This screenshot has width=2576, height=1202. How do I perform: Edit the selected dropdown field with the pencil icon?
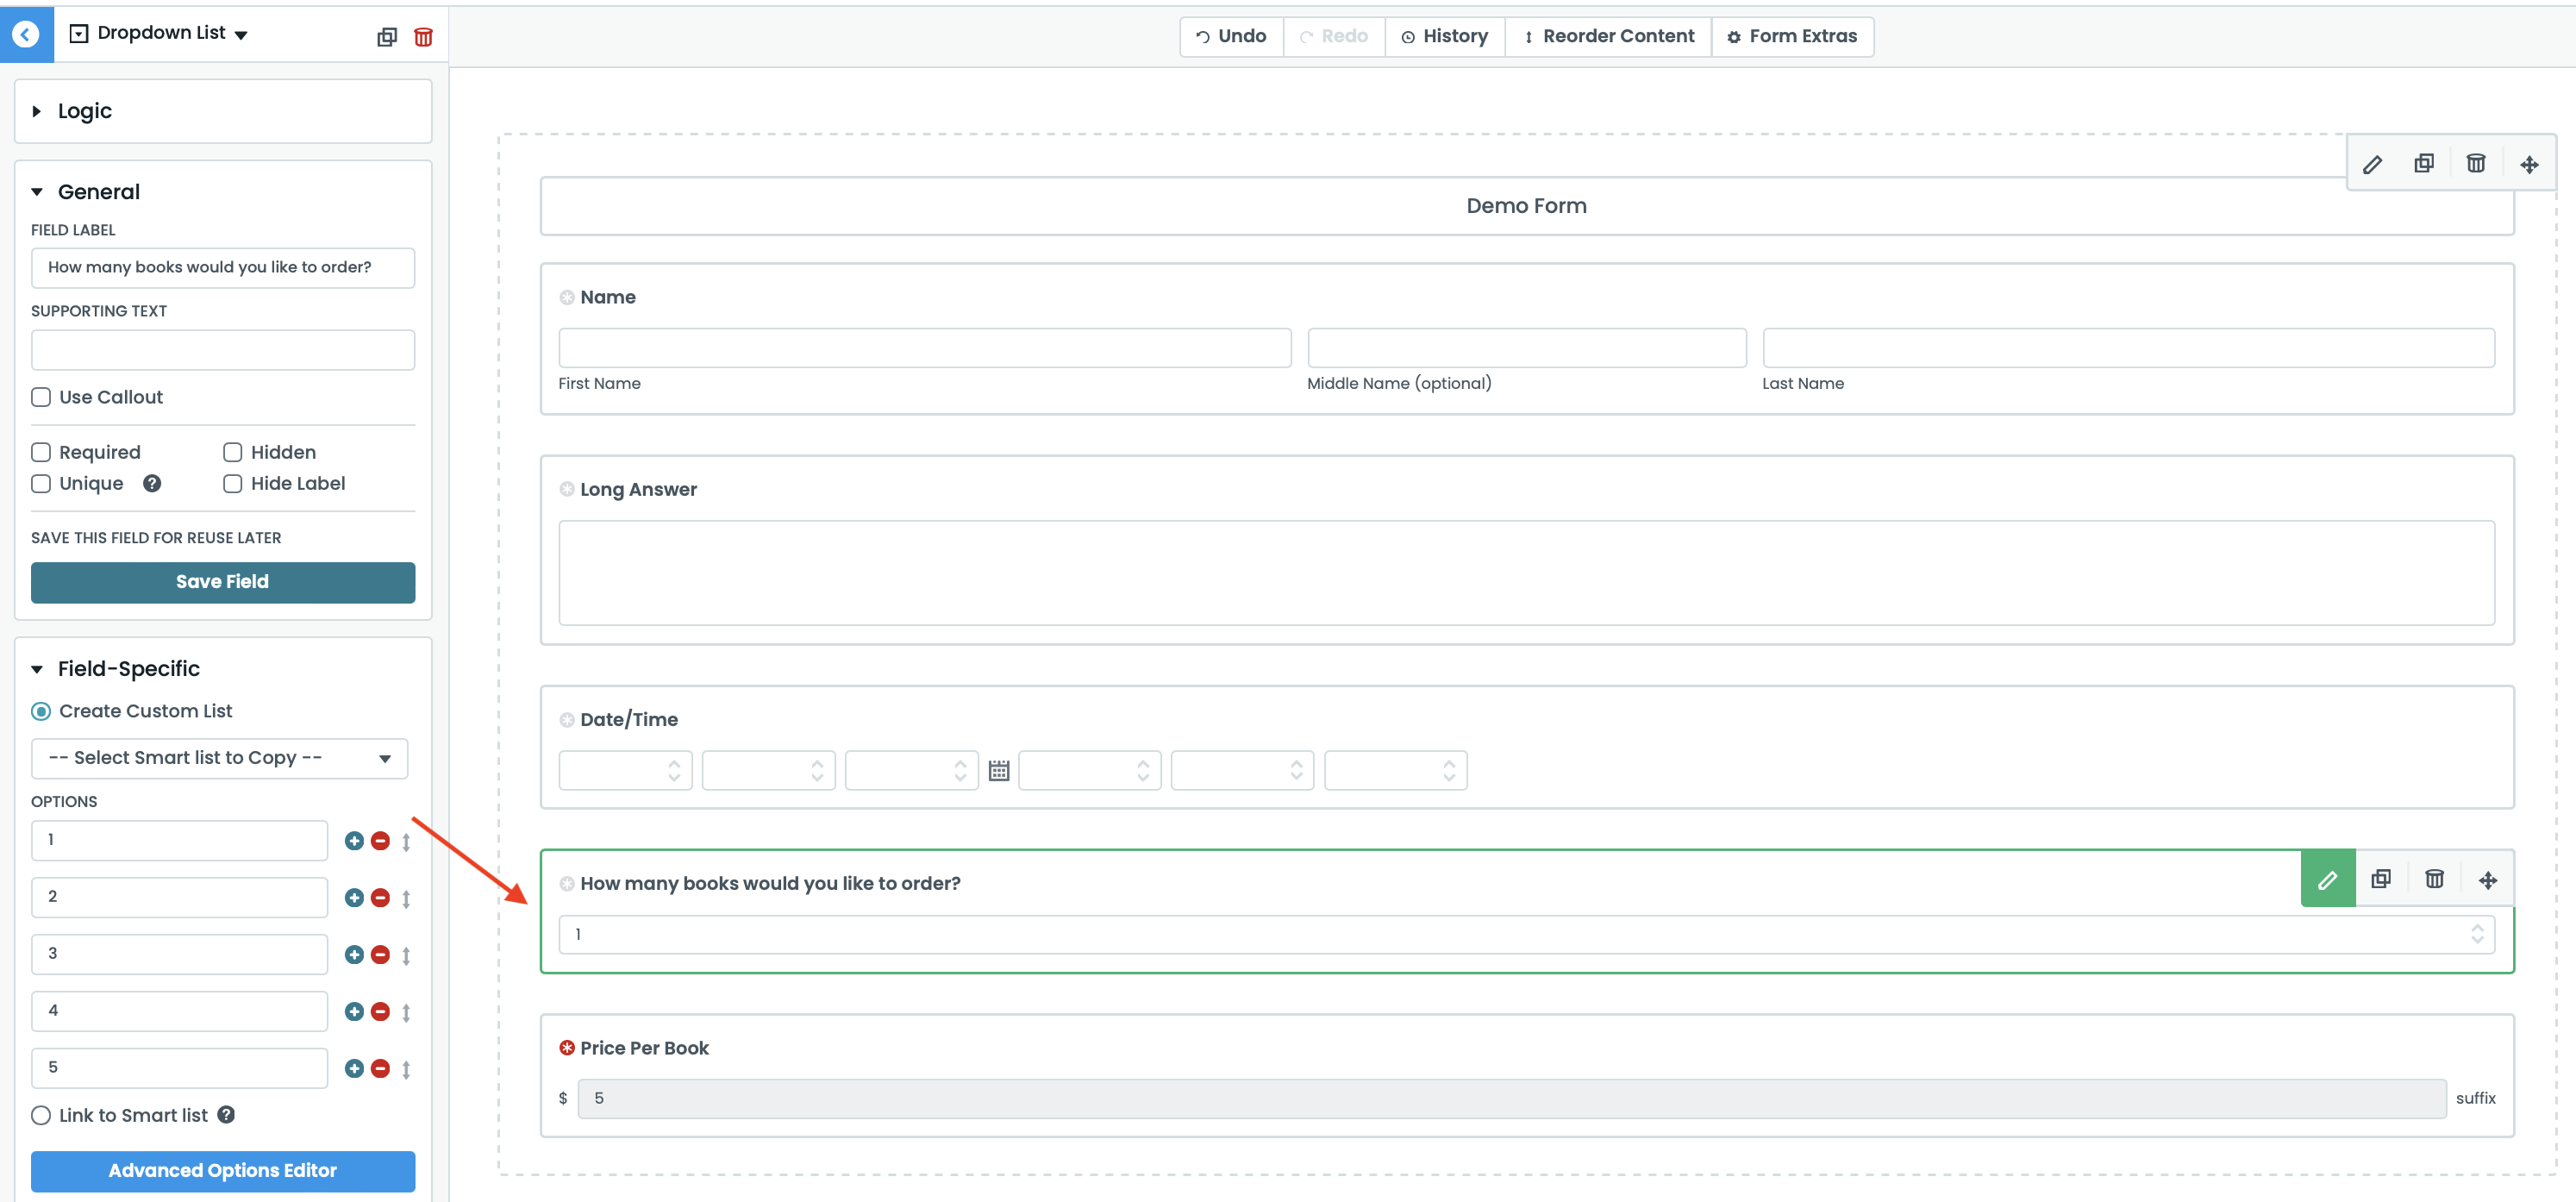coord(2328,879)
